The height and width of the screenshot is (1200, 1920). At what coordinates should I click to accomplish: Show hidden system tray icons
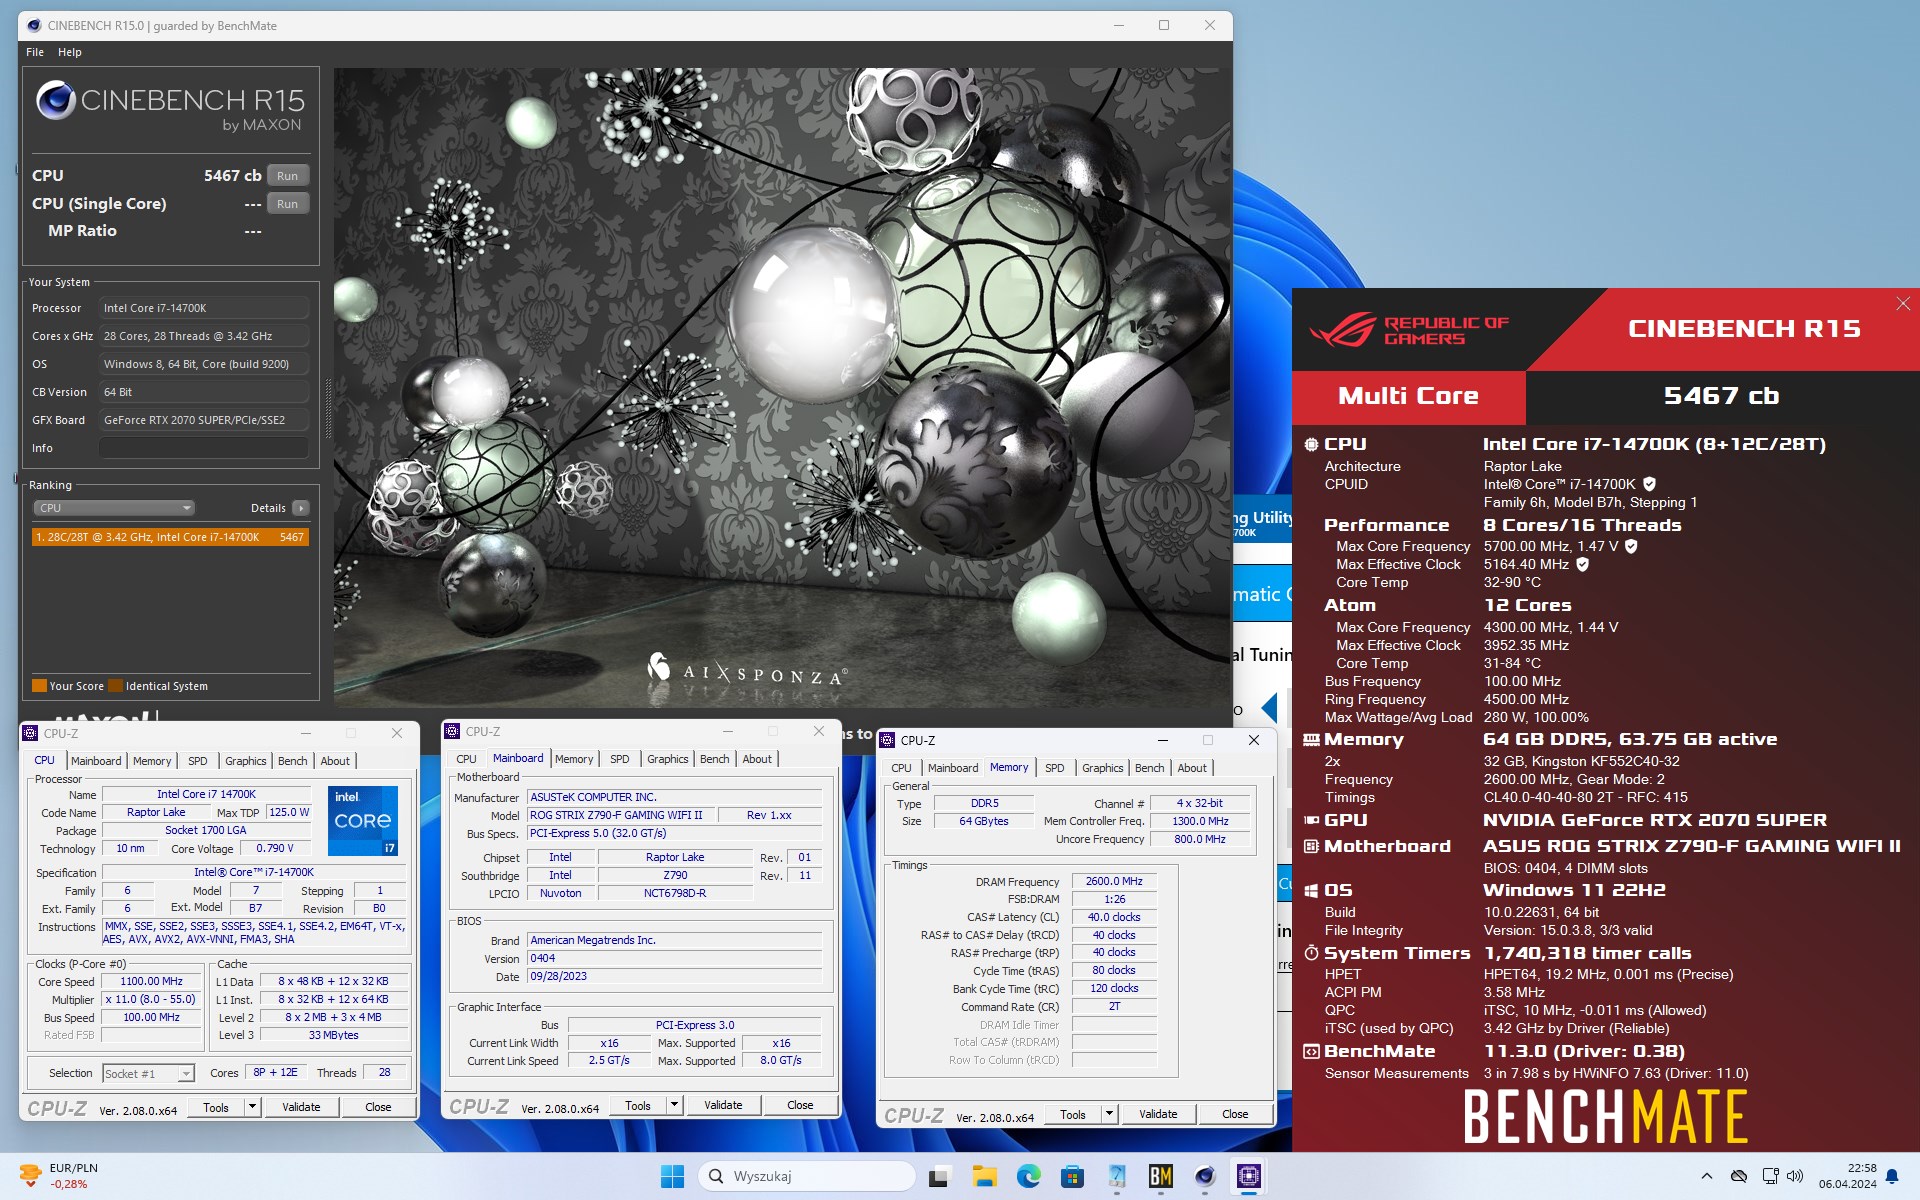tap(1707, 1176)
